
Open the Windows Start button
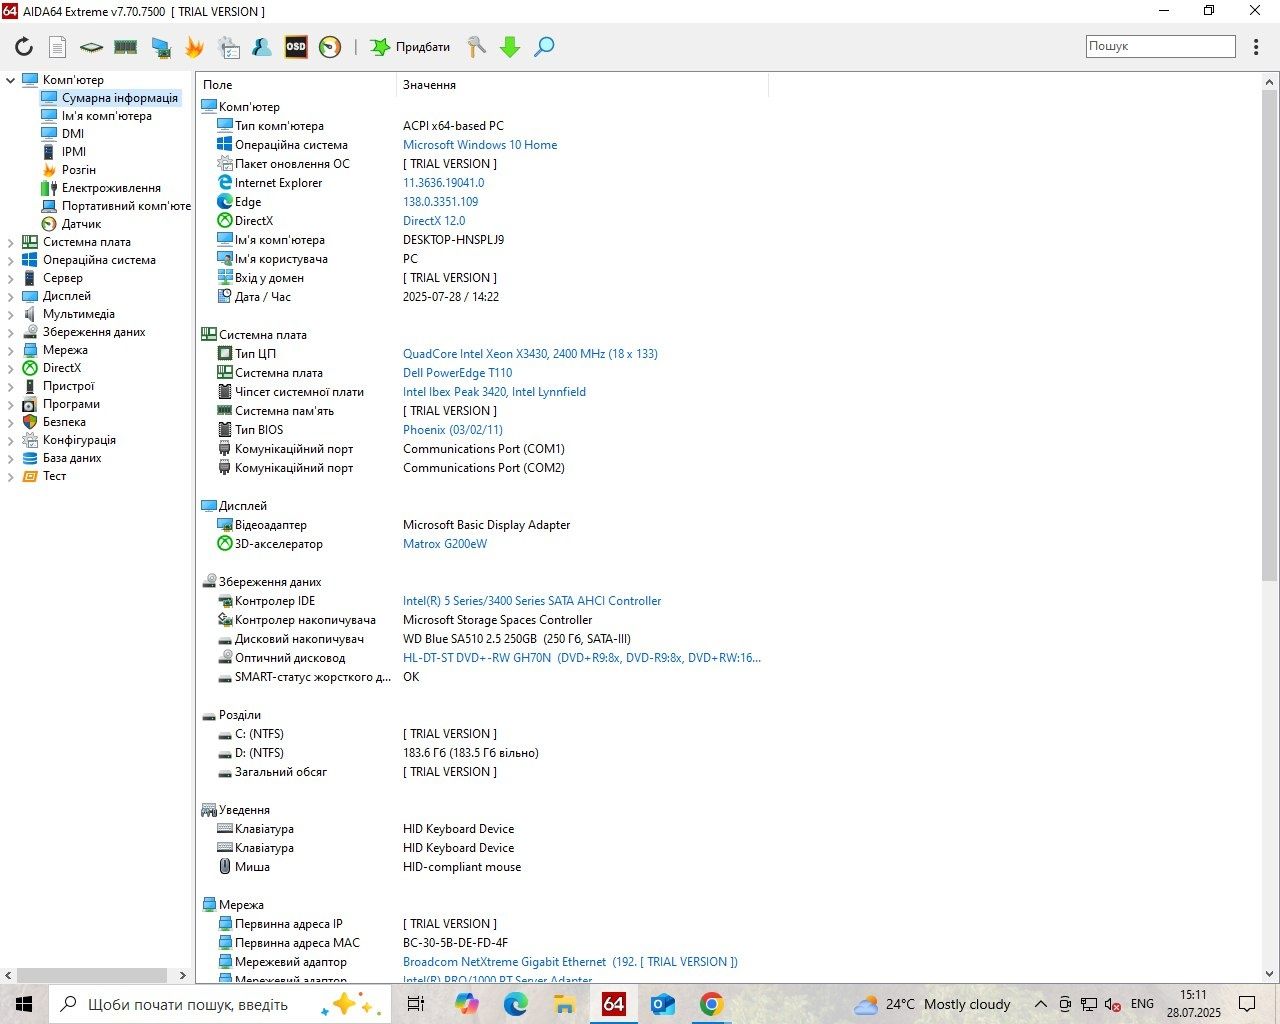24,1004
